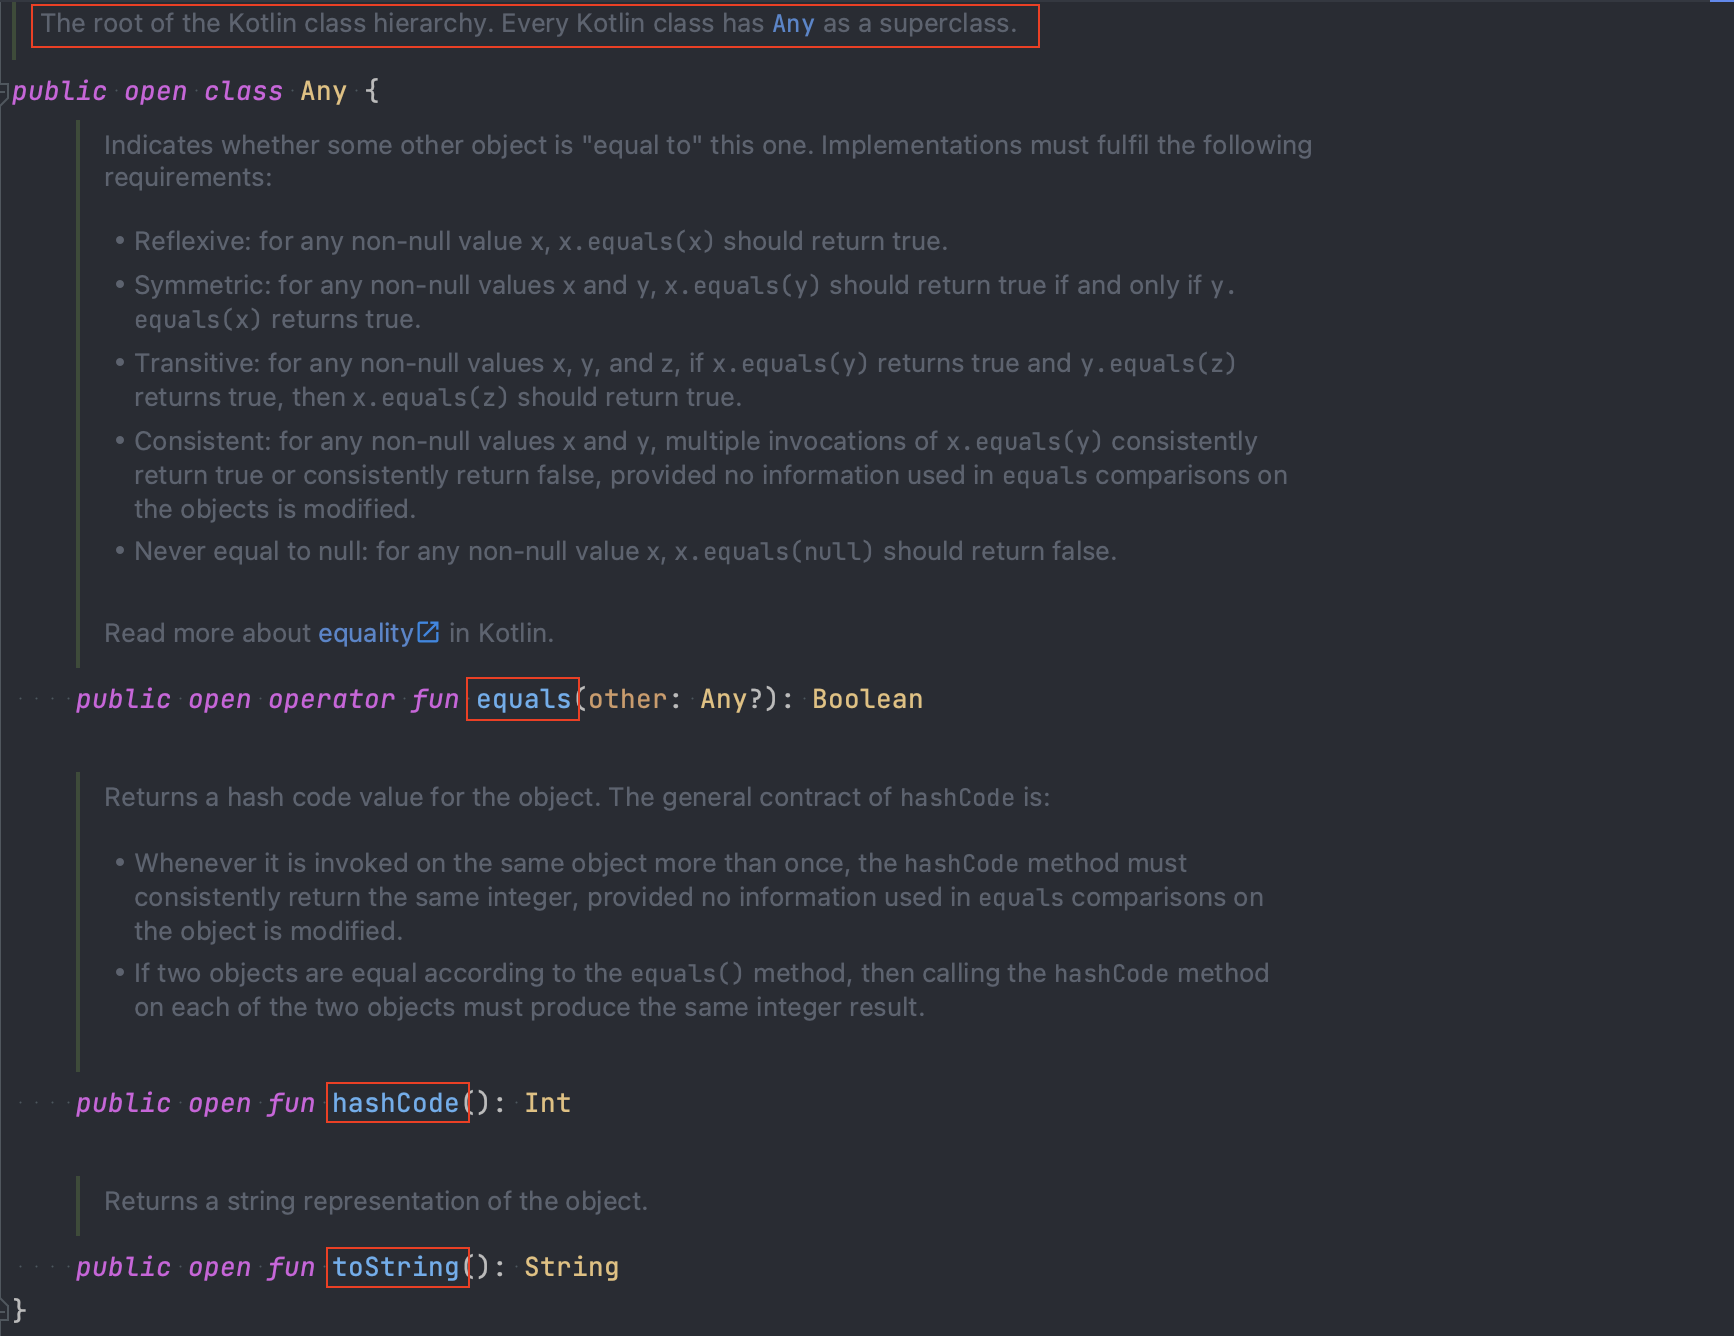The image size is (1734, 1336).
Task: Click the 'class' keyword in the declaration
Action: (x=244, y=91)
